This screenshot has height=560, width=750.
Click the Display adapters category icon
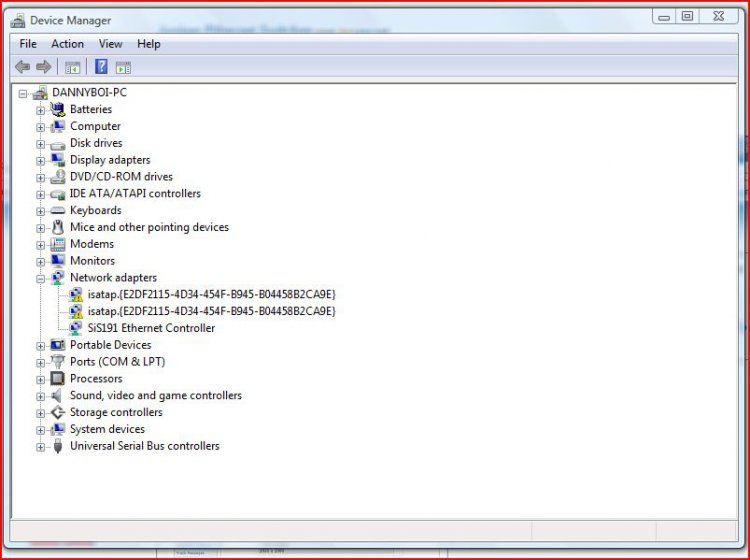coord(58,160)
